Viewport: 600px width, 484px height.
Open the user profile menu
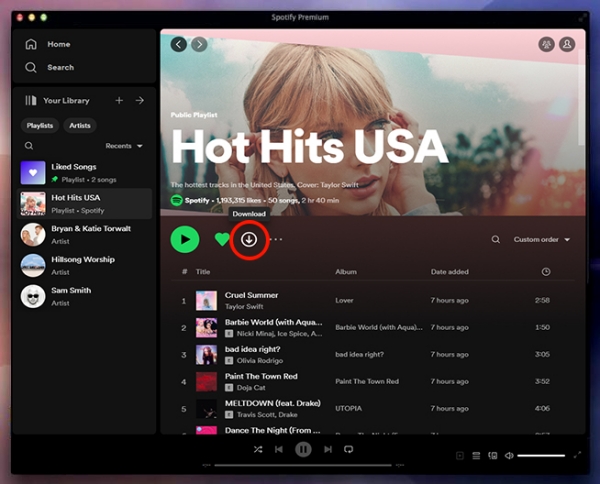(567, 44)
